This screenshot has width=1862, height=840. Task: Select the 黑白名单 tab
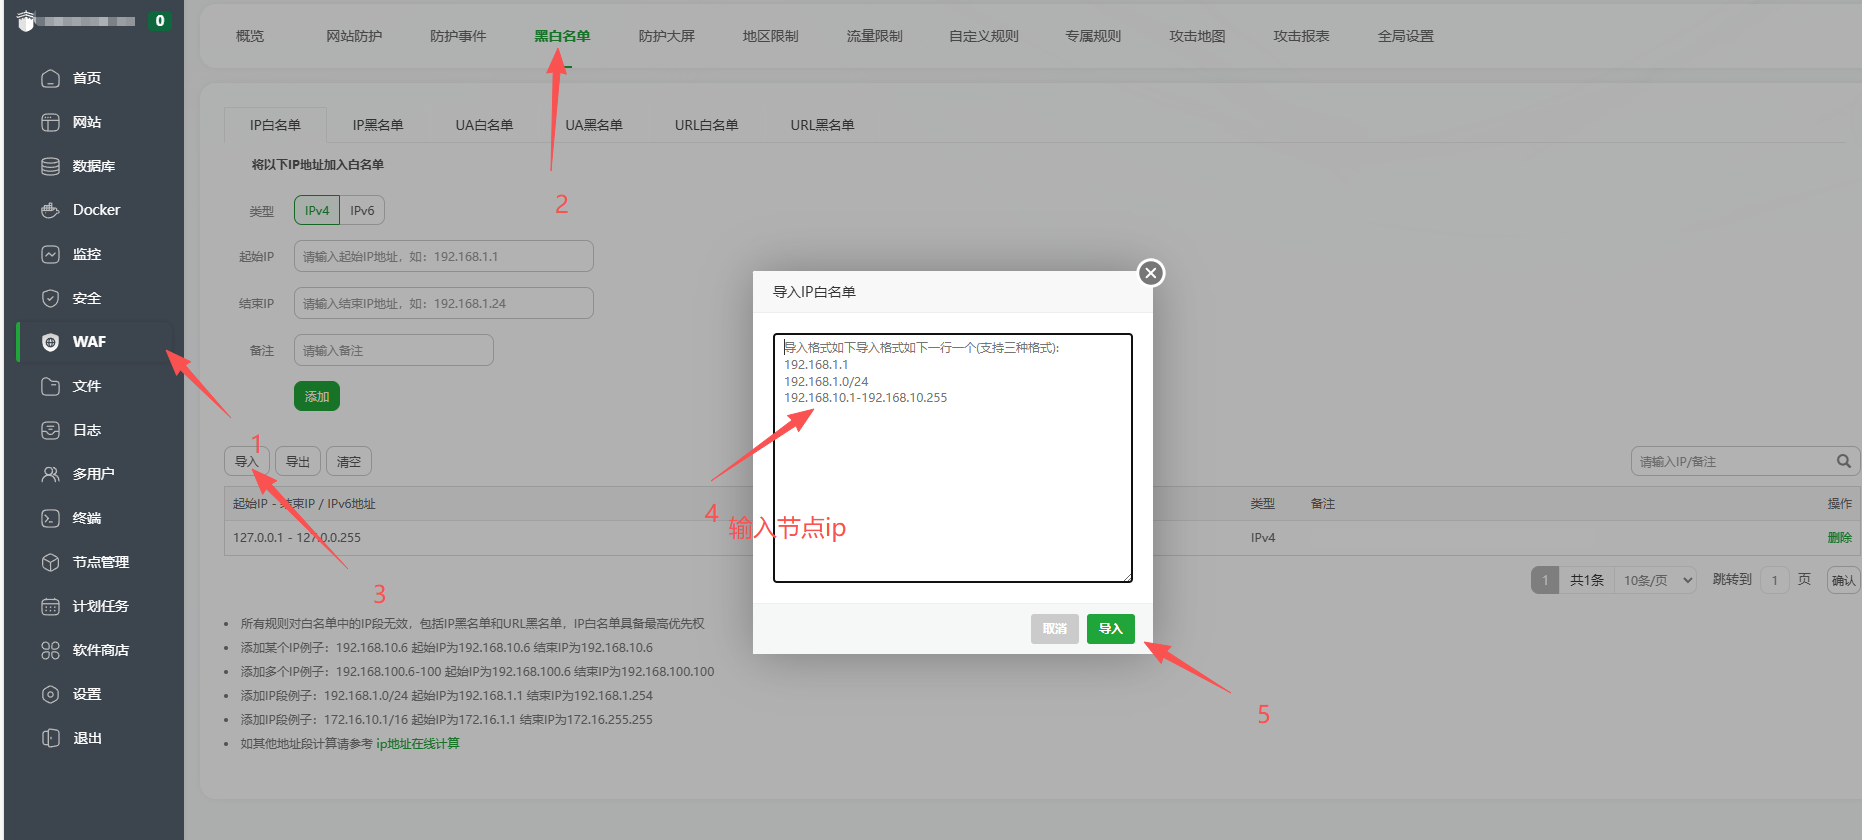(562, 36)
